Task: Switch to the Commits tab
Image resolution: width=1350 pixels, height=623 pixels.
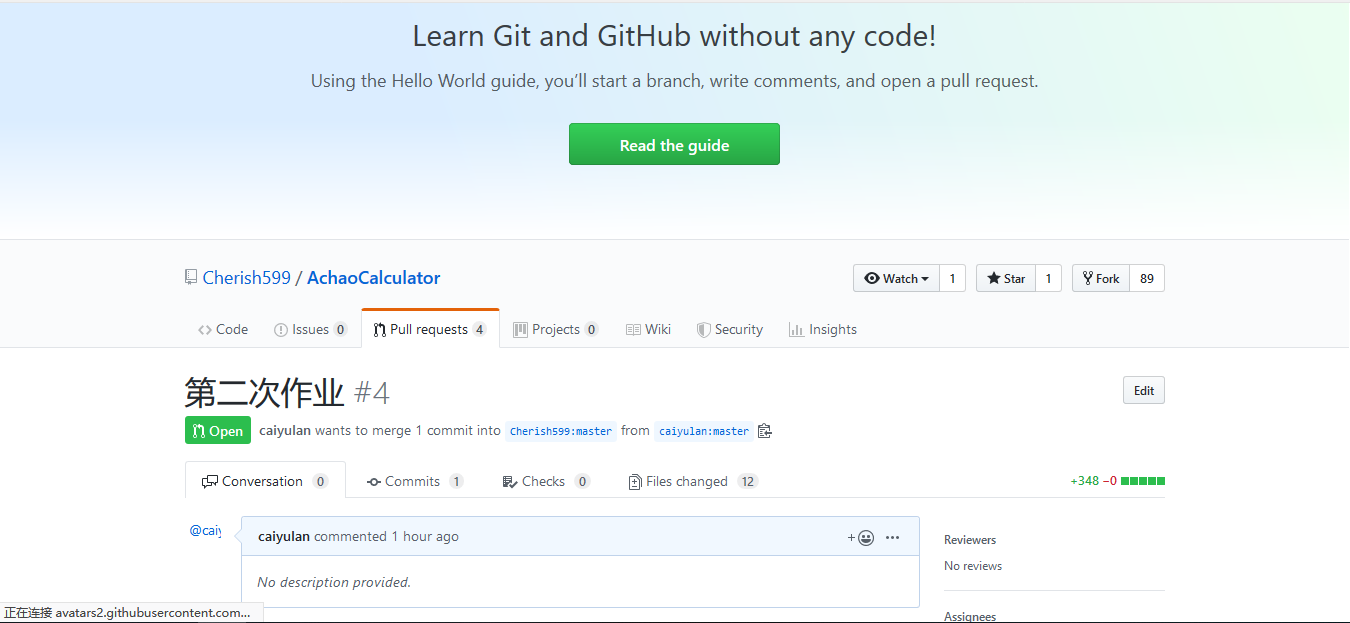Action: (x=414, y=481)
